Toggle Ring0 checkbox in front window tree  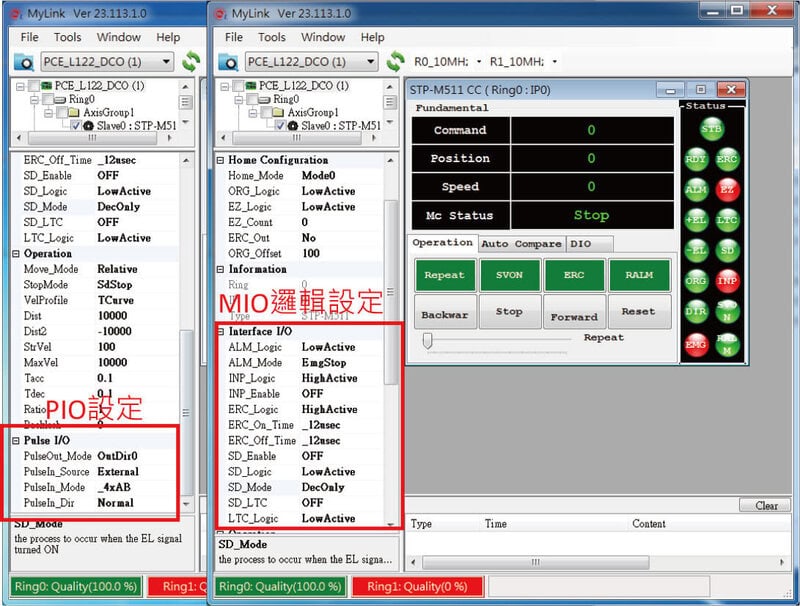pyautogui.click(x=252, y=98)
